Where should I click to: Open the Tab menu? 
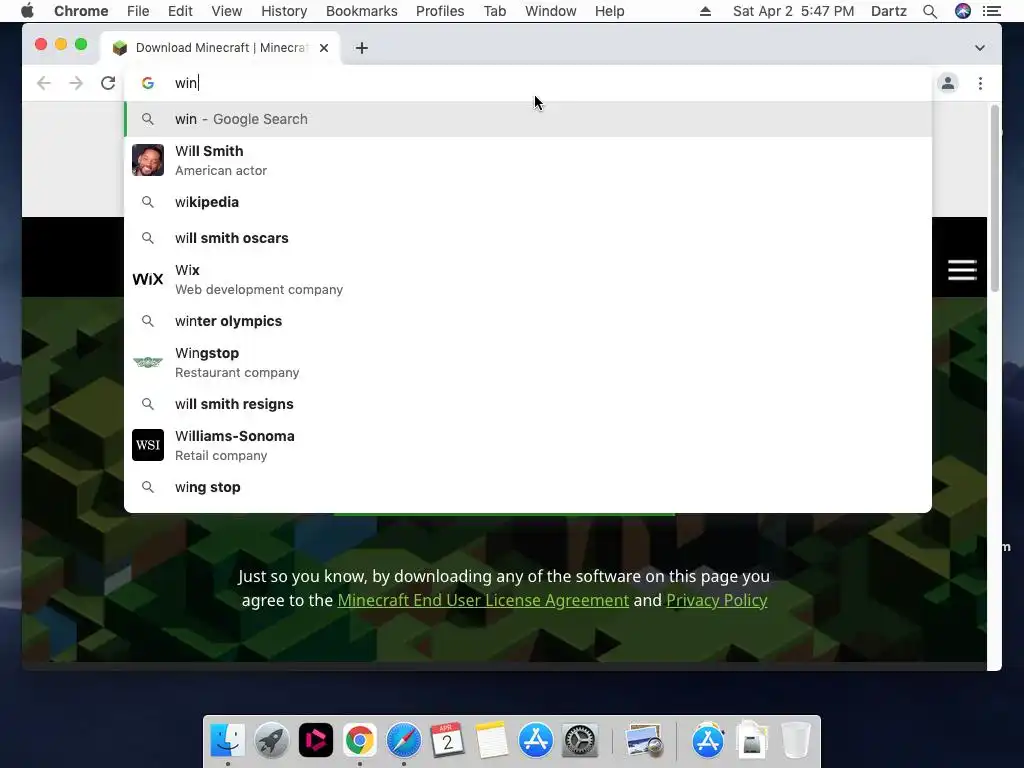(494, 11)
